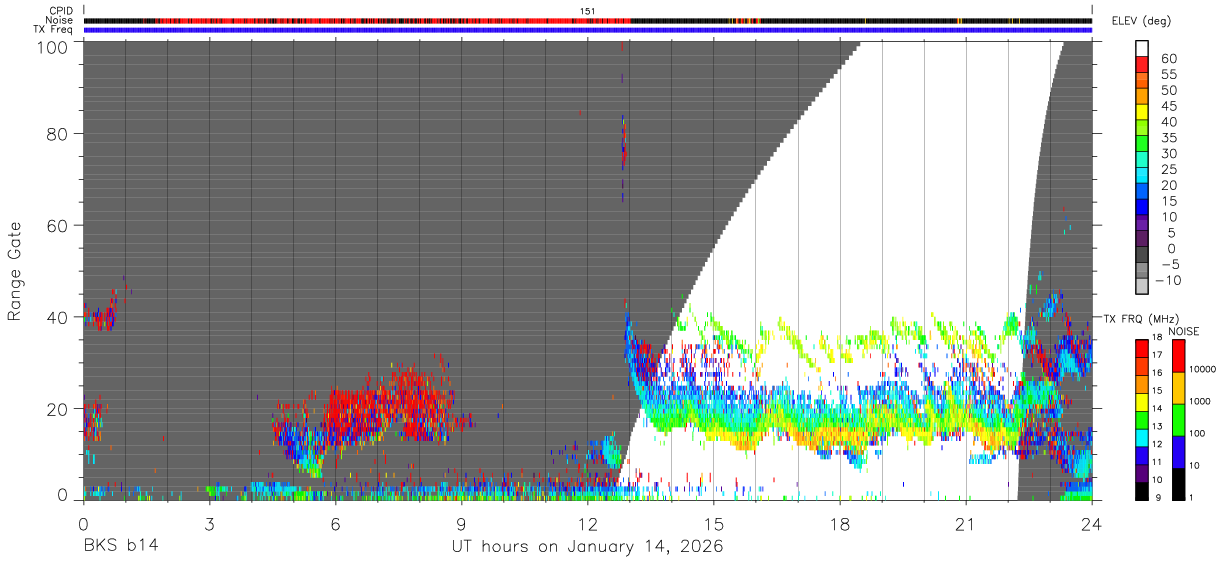The width and height of the screenshot is (1228, 567).
Task: Select the red top segment of the TX FRQ bar
Action: [x=1143, y=349]
